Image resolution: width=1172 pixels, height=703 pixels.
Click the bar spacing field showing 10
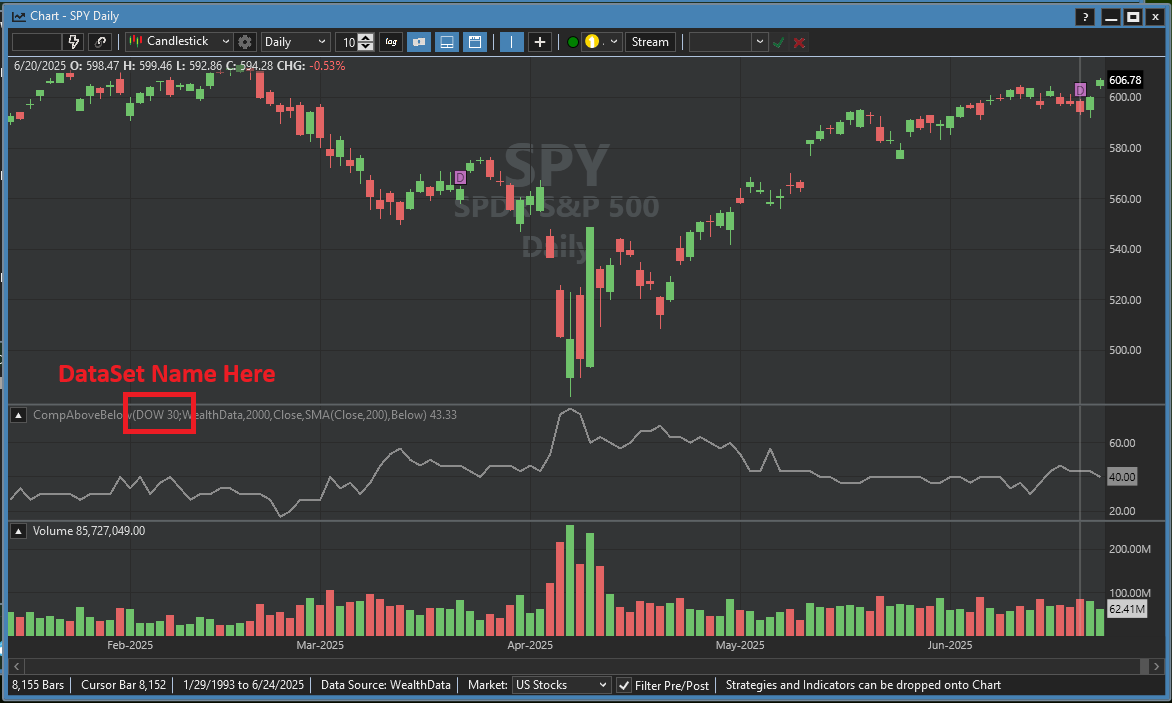[348, 43]
